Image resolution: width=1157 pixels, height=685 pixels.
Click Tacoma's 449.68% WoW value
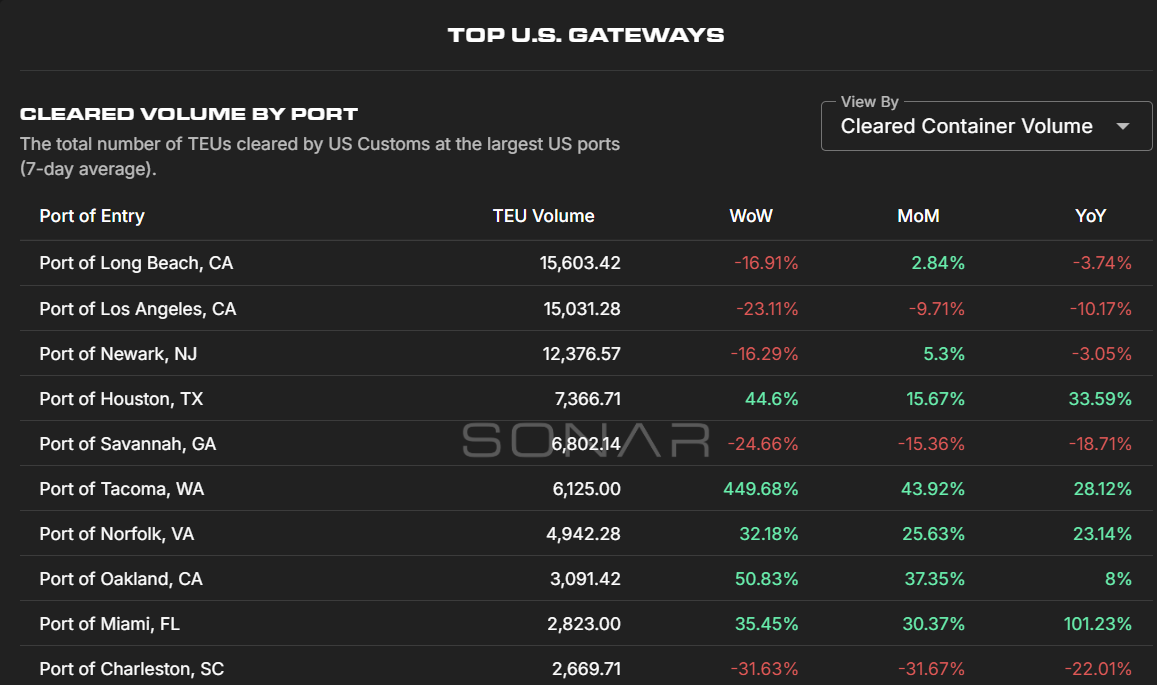(761, 489)
